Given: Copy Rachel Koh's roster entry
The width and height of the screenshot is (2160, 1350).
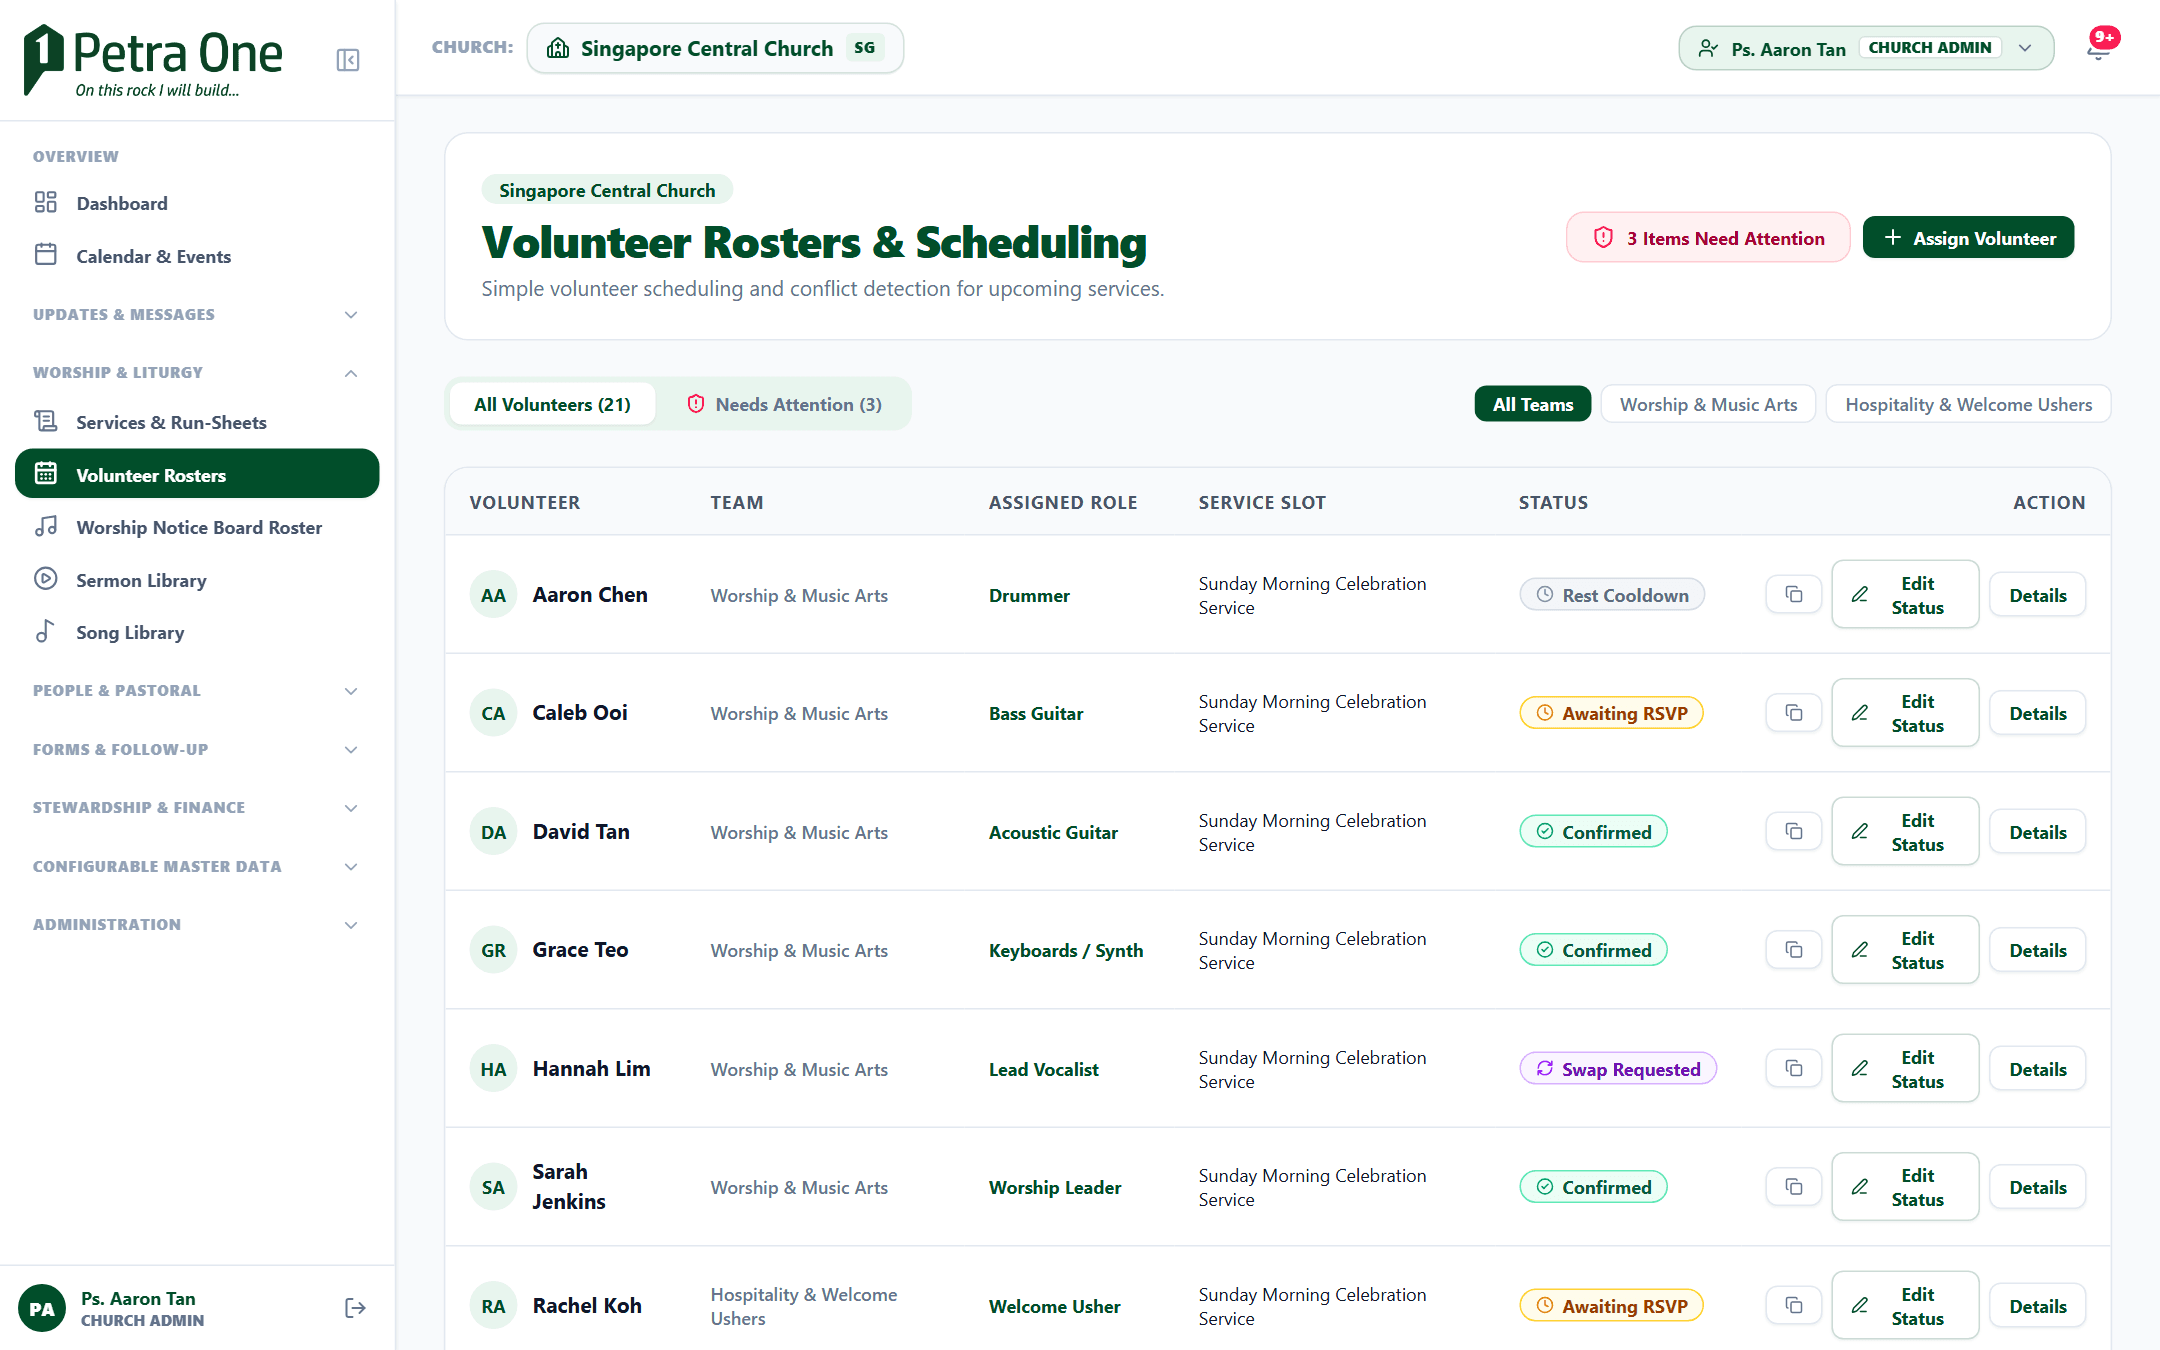Looking at the screenshot, I should click(x=1794, y=1306).
